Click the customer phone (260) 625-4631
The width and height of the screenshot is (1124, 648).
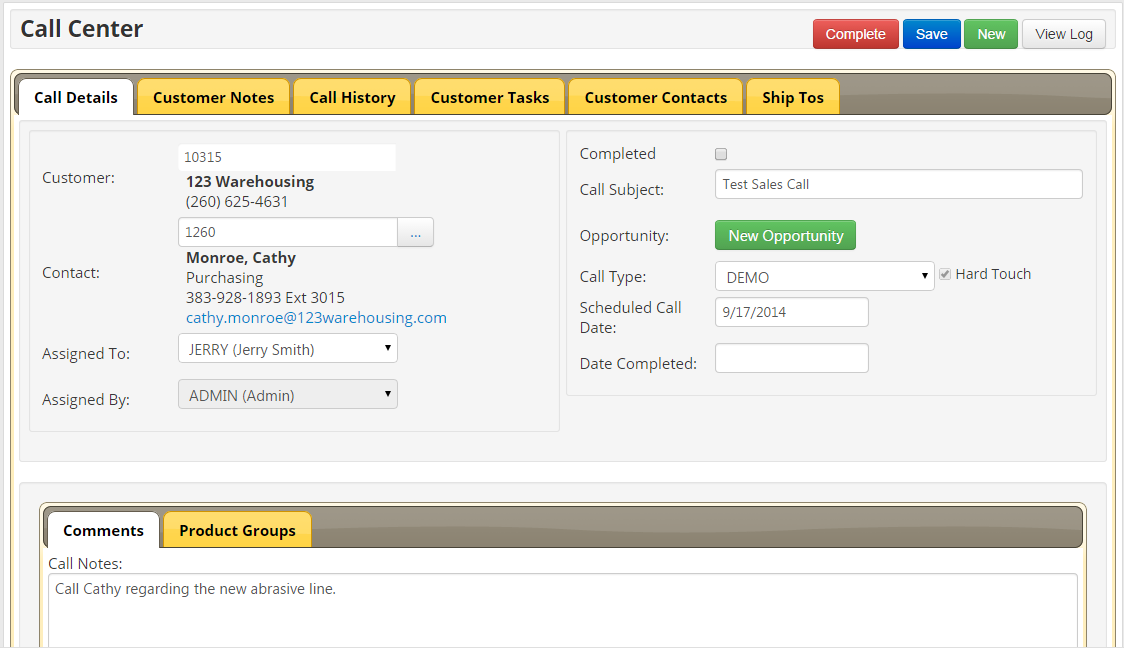(237, 202)
